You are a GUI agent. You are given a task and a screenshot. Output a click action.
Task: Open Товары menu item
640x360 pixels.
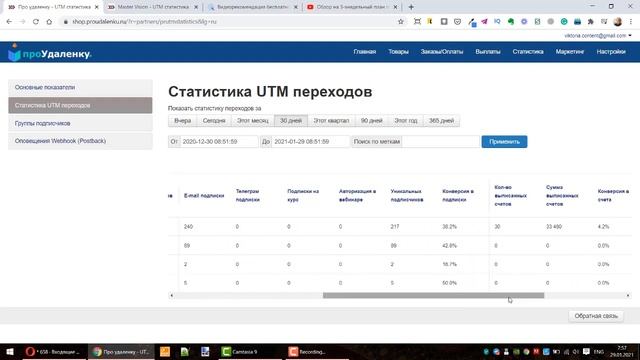coord(398,52)
